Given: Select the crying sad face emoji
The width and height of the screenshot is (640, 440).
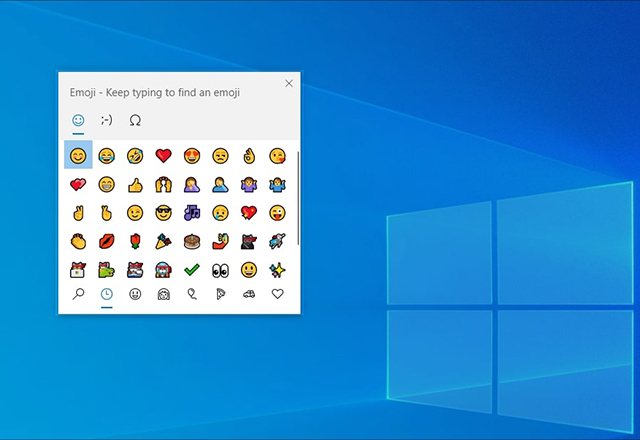Looking at the screenshot, I should pos(220,213).
